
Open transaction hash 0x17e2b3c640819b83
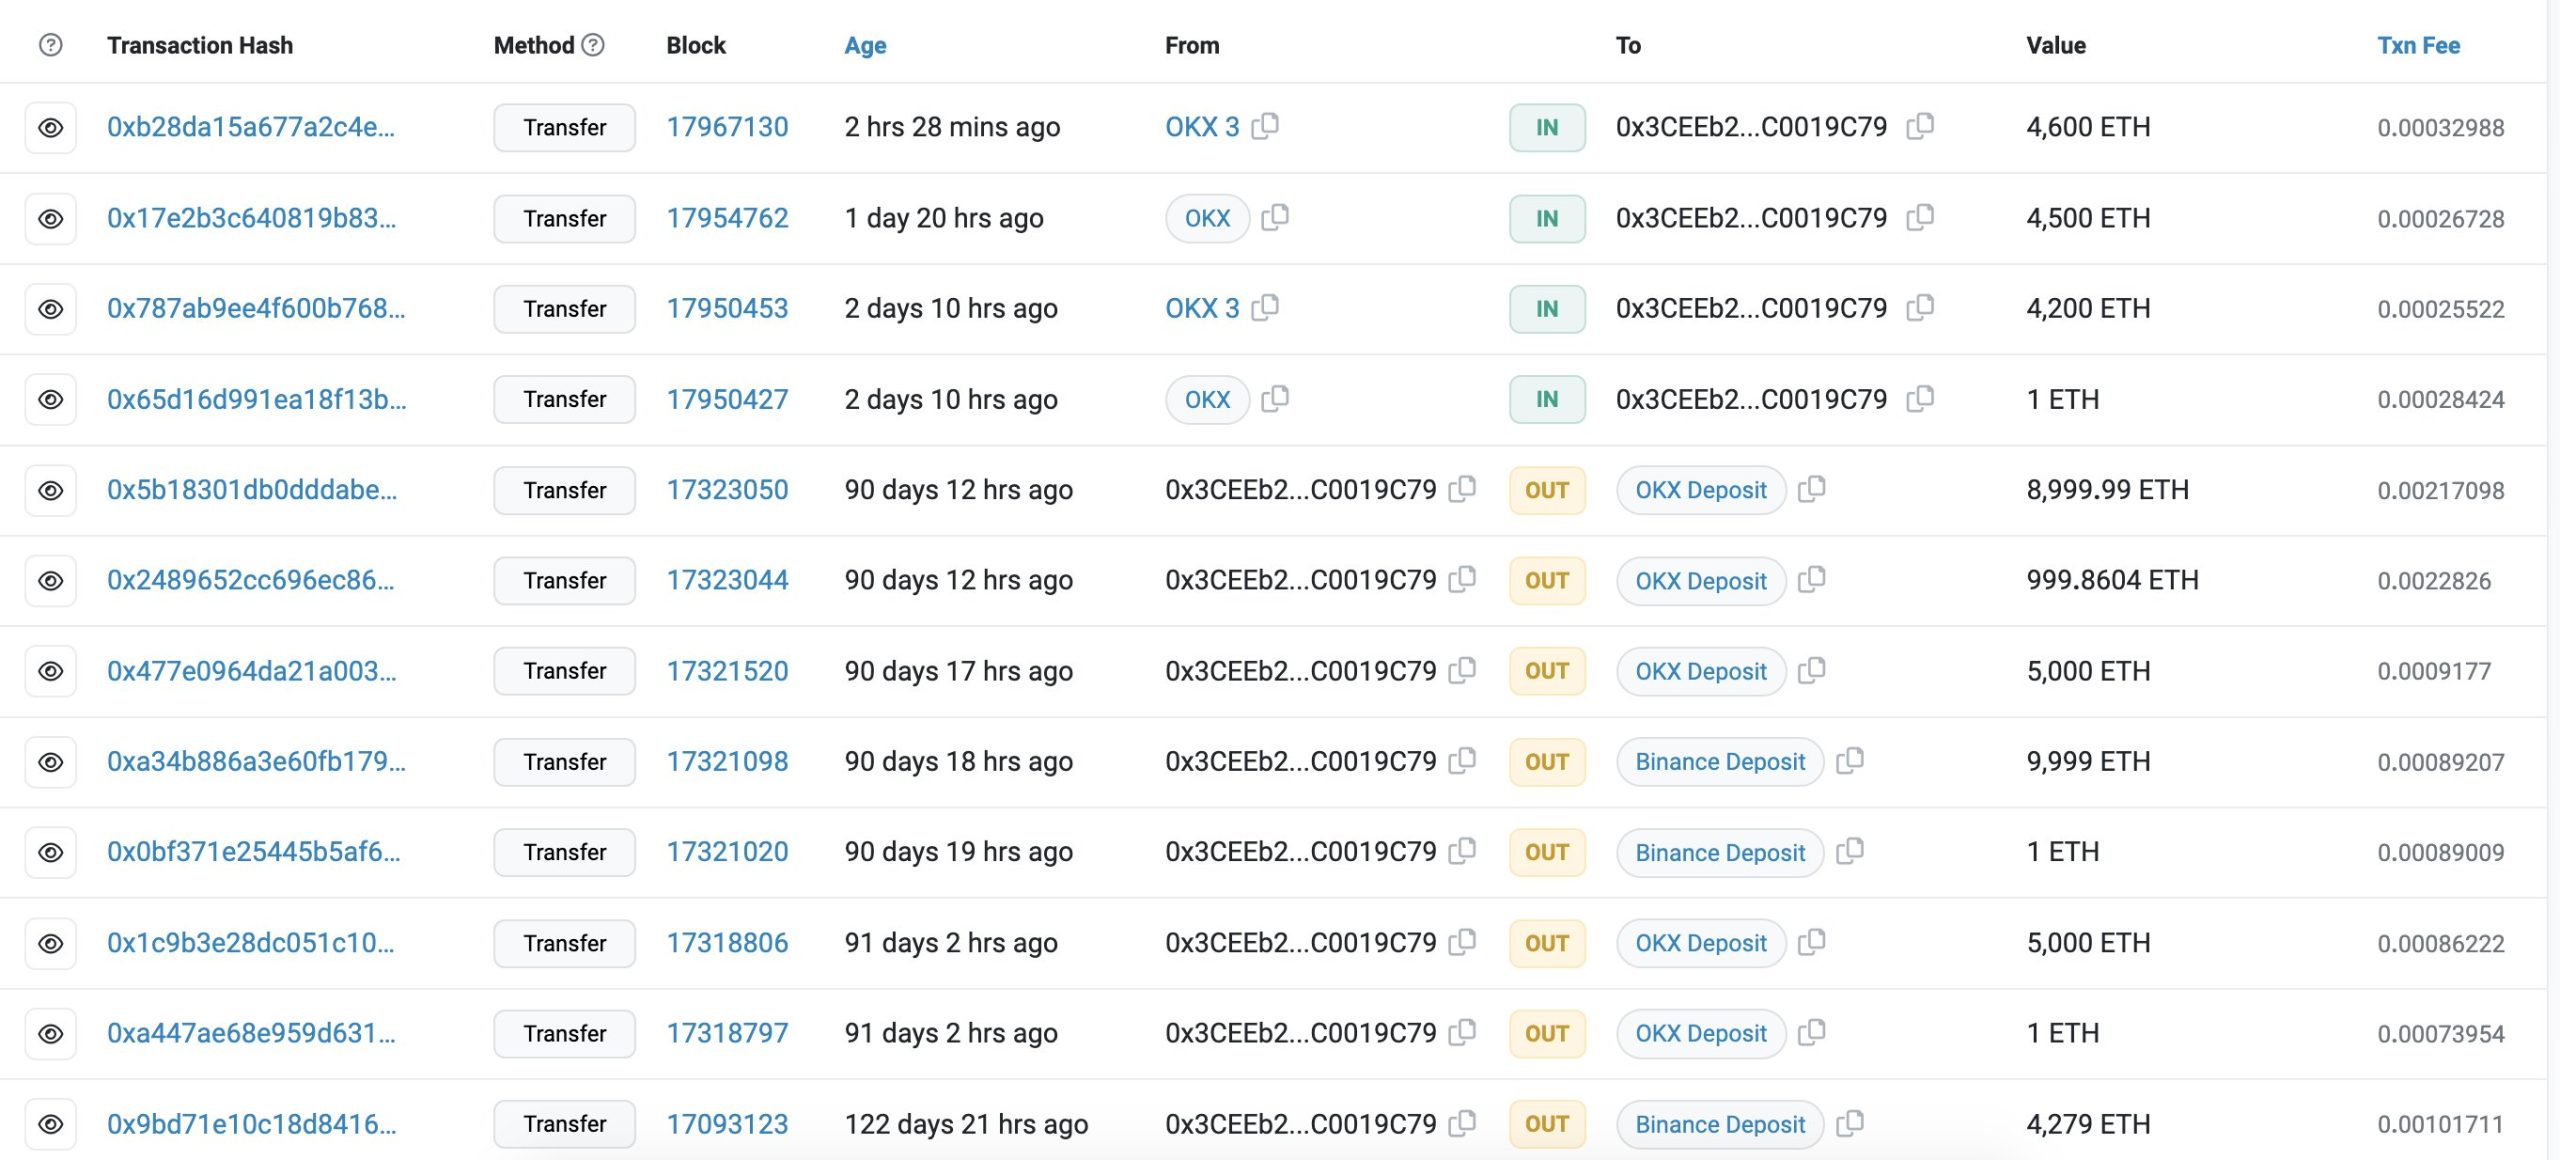coord(251,218)
